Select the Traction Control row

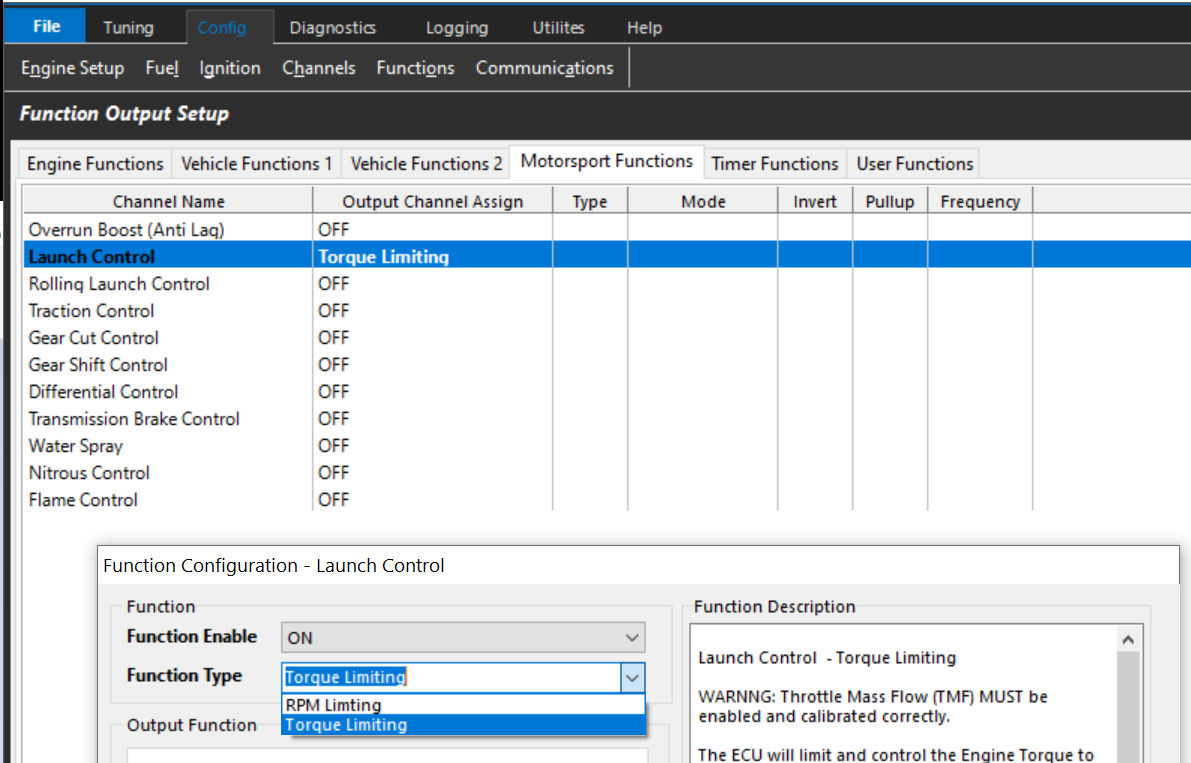pyautogui.click(x=607, y=311)
